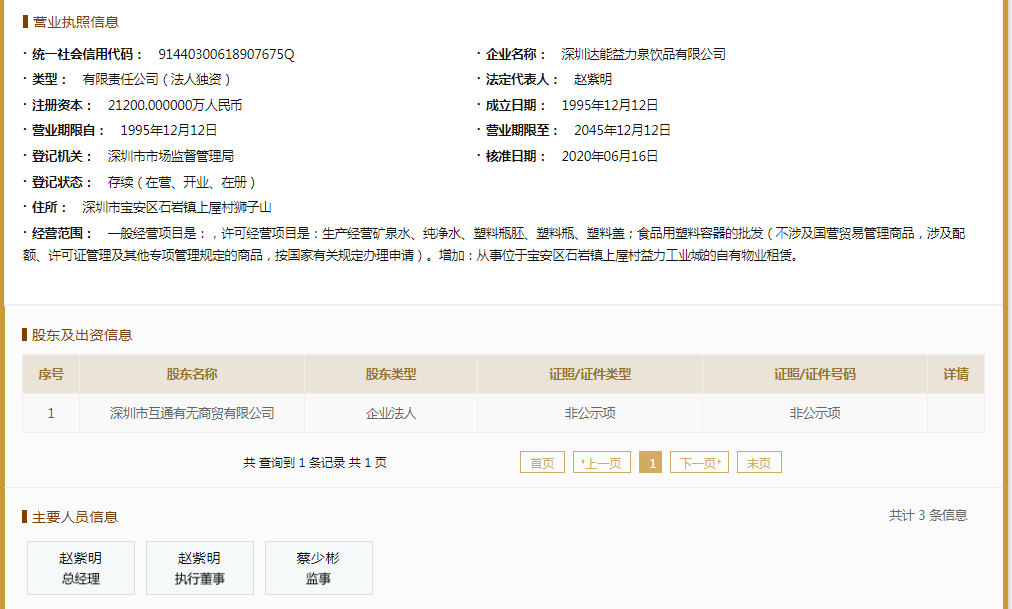This screenshot has height=609, width=1012.
Task: Go to the 首页 first page button
Action: pos(542,463)
